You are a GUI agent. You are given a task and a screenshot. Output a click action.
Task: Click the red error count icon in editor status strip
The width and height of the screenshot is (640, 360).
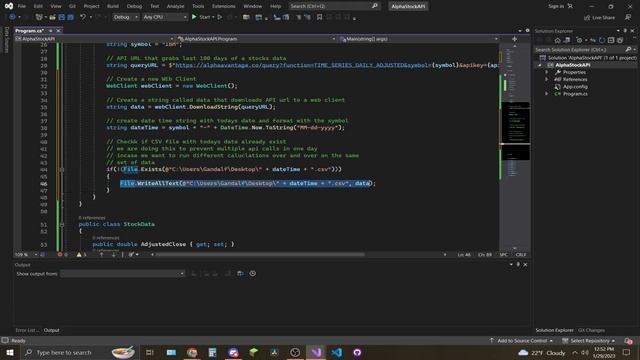click(60, 254)
